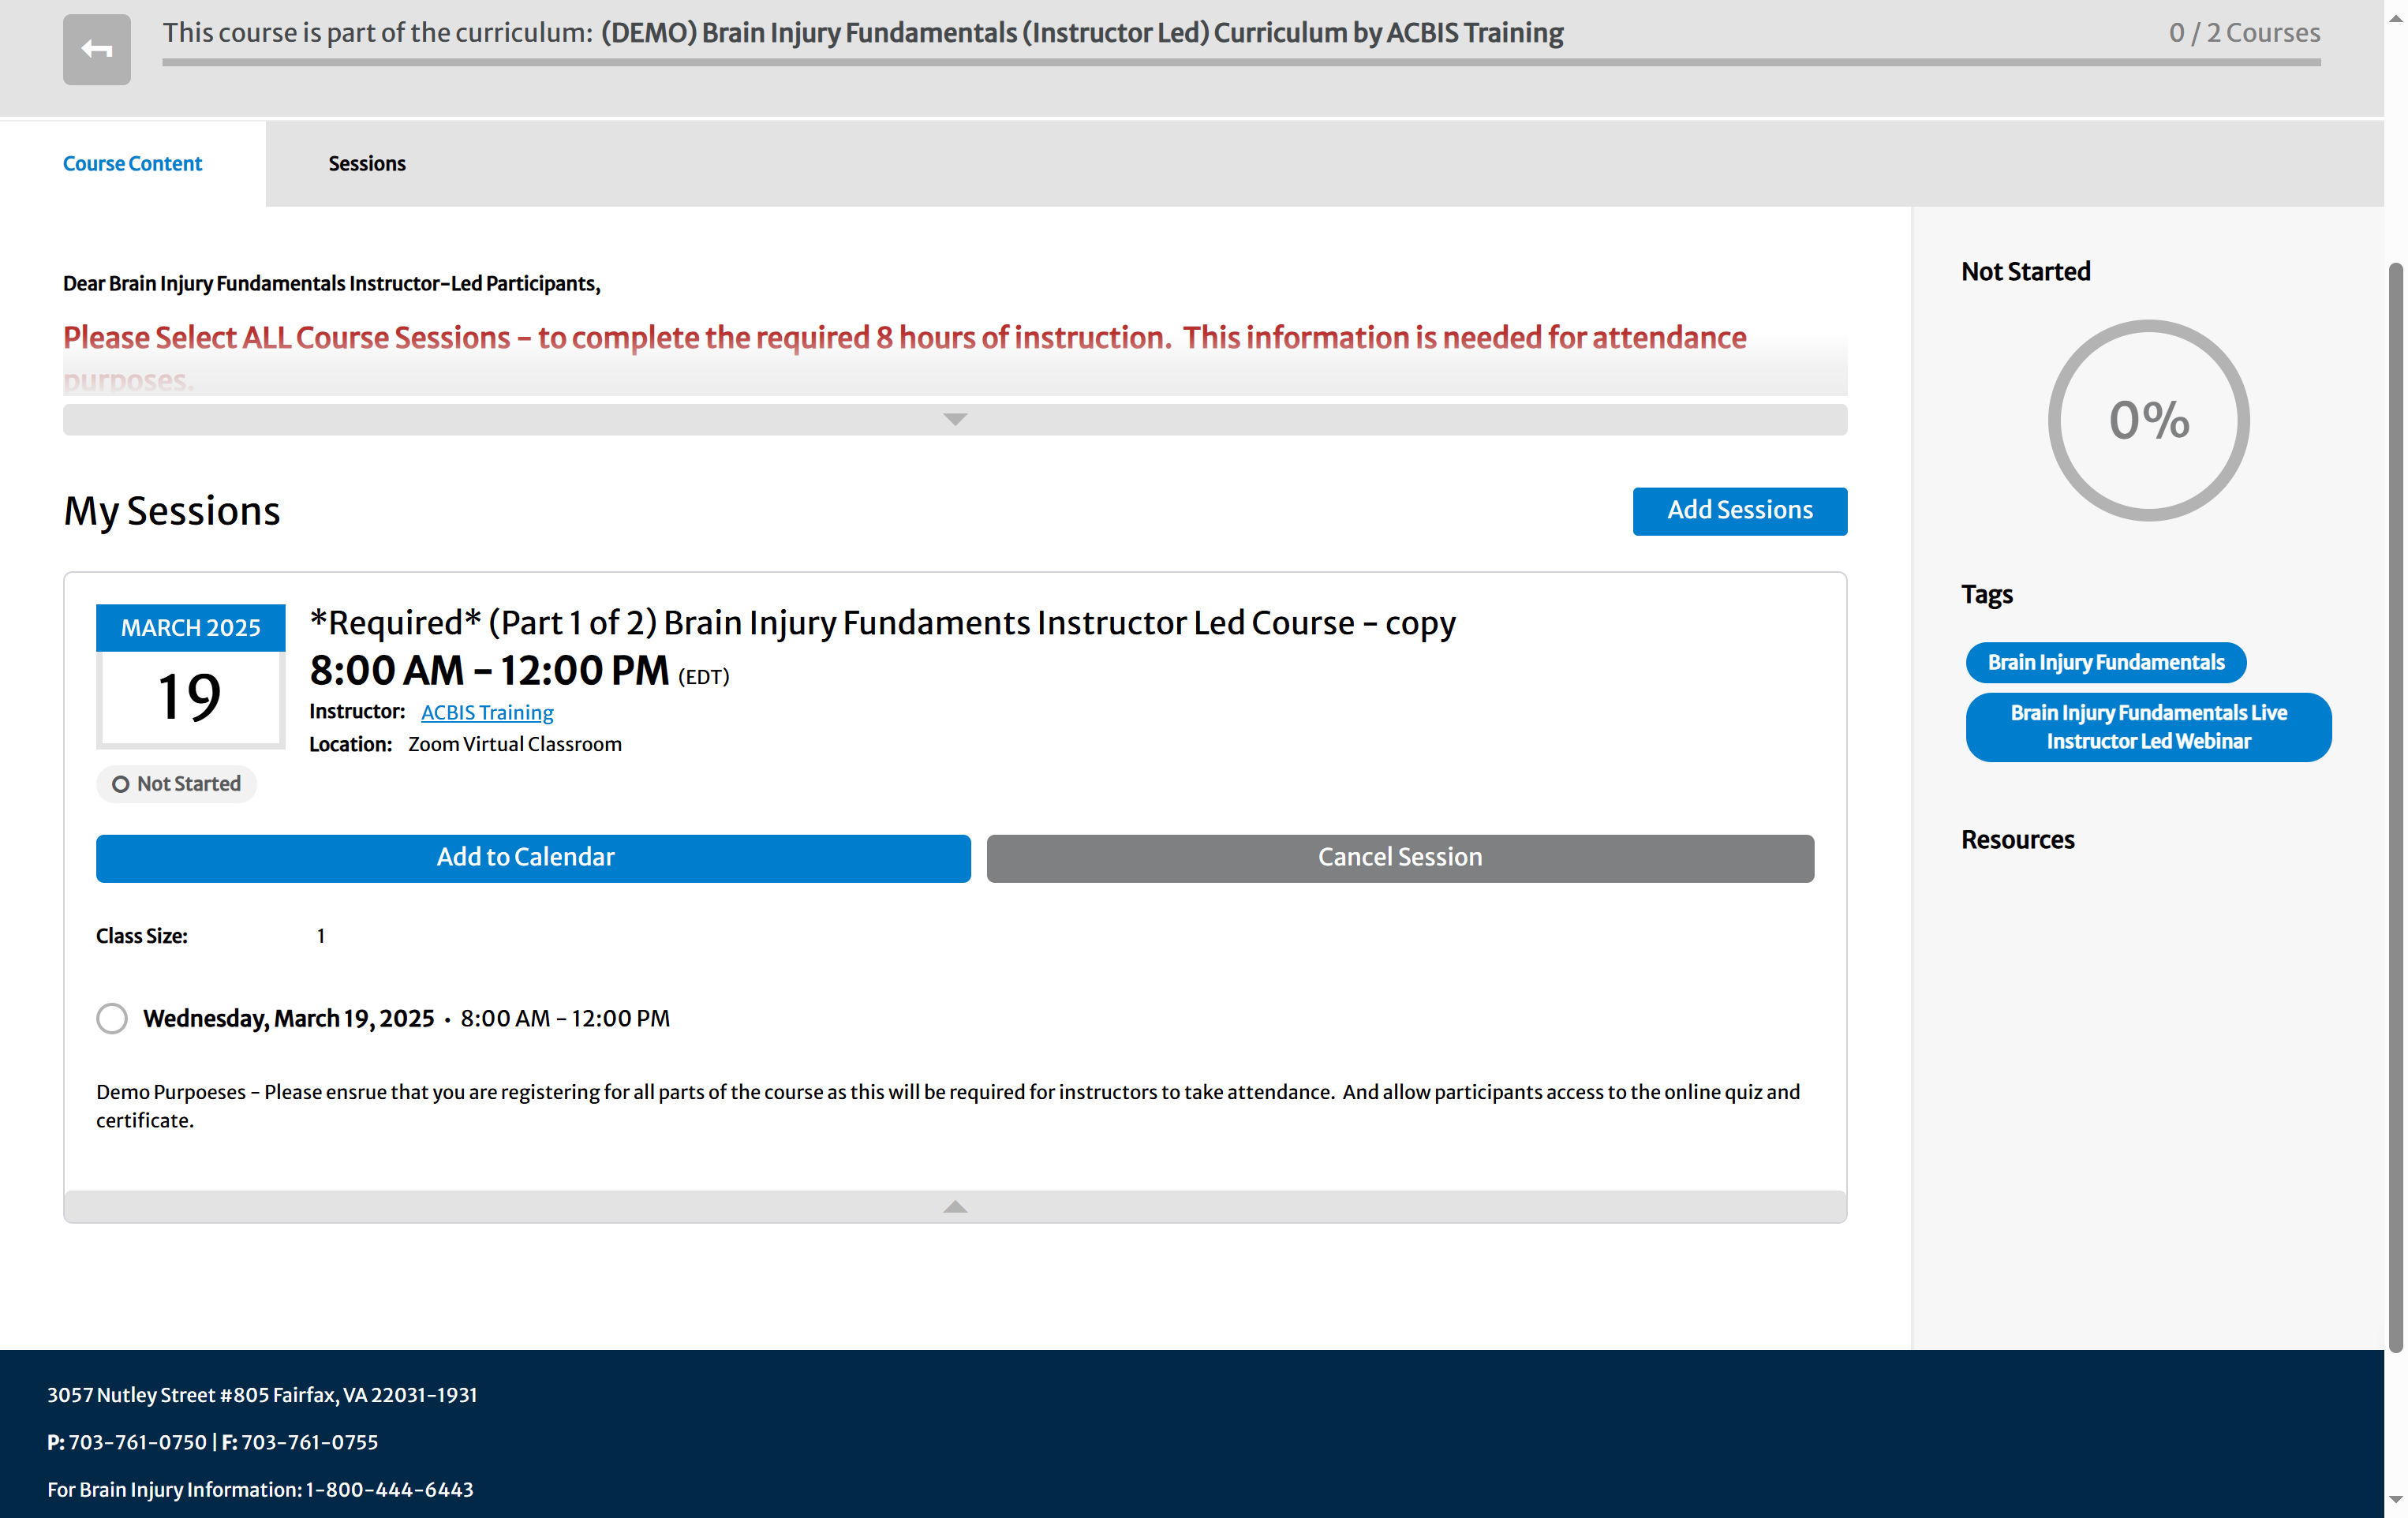Click the 0% progress circle
The width and height of the screenshot is (2408, 1518).
tap(2148, 420)
